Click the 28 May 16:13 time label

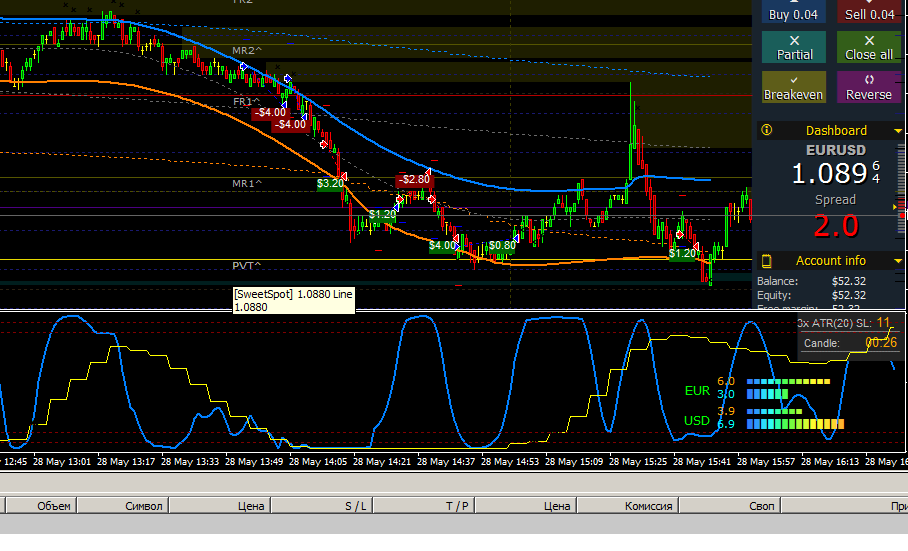tap(830, 462)
